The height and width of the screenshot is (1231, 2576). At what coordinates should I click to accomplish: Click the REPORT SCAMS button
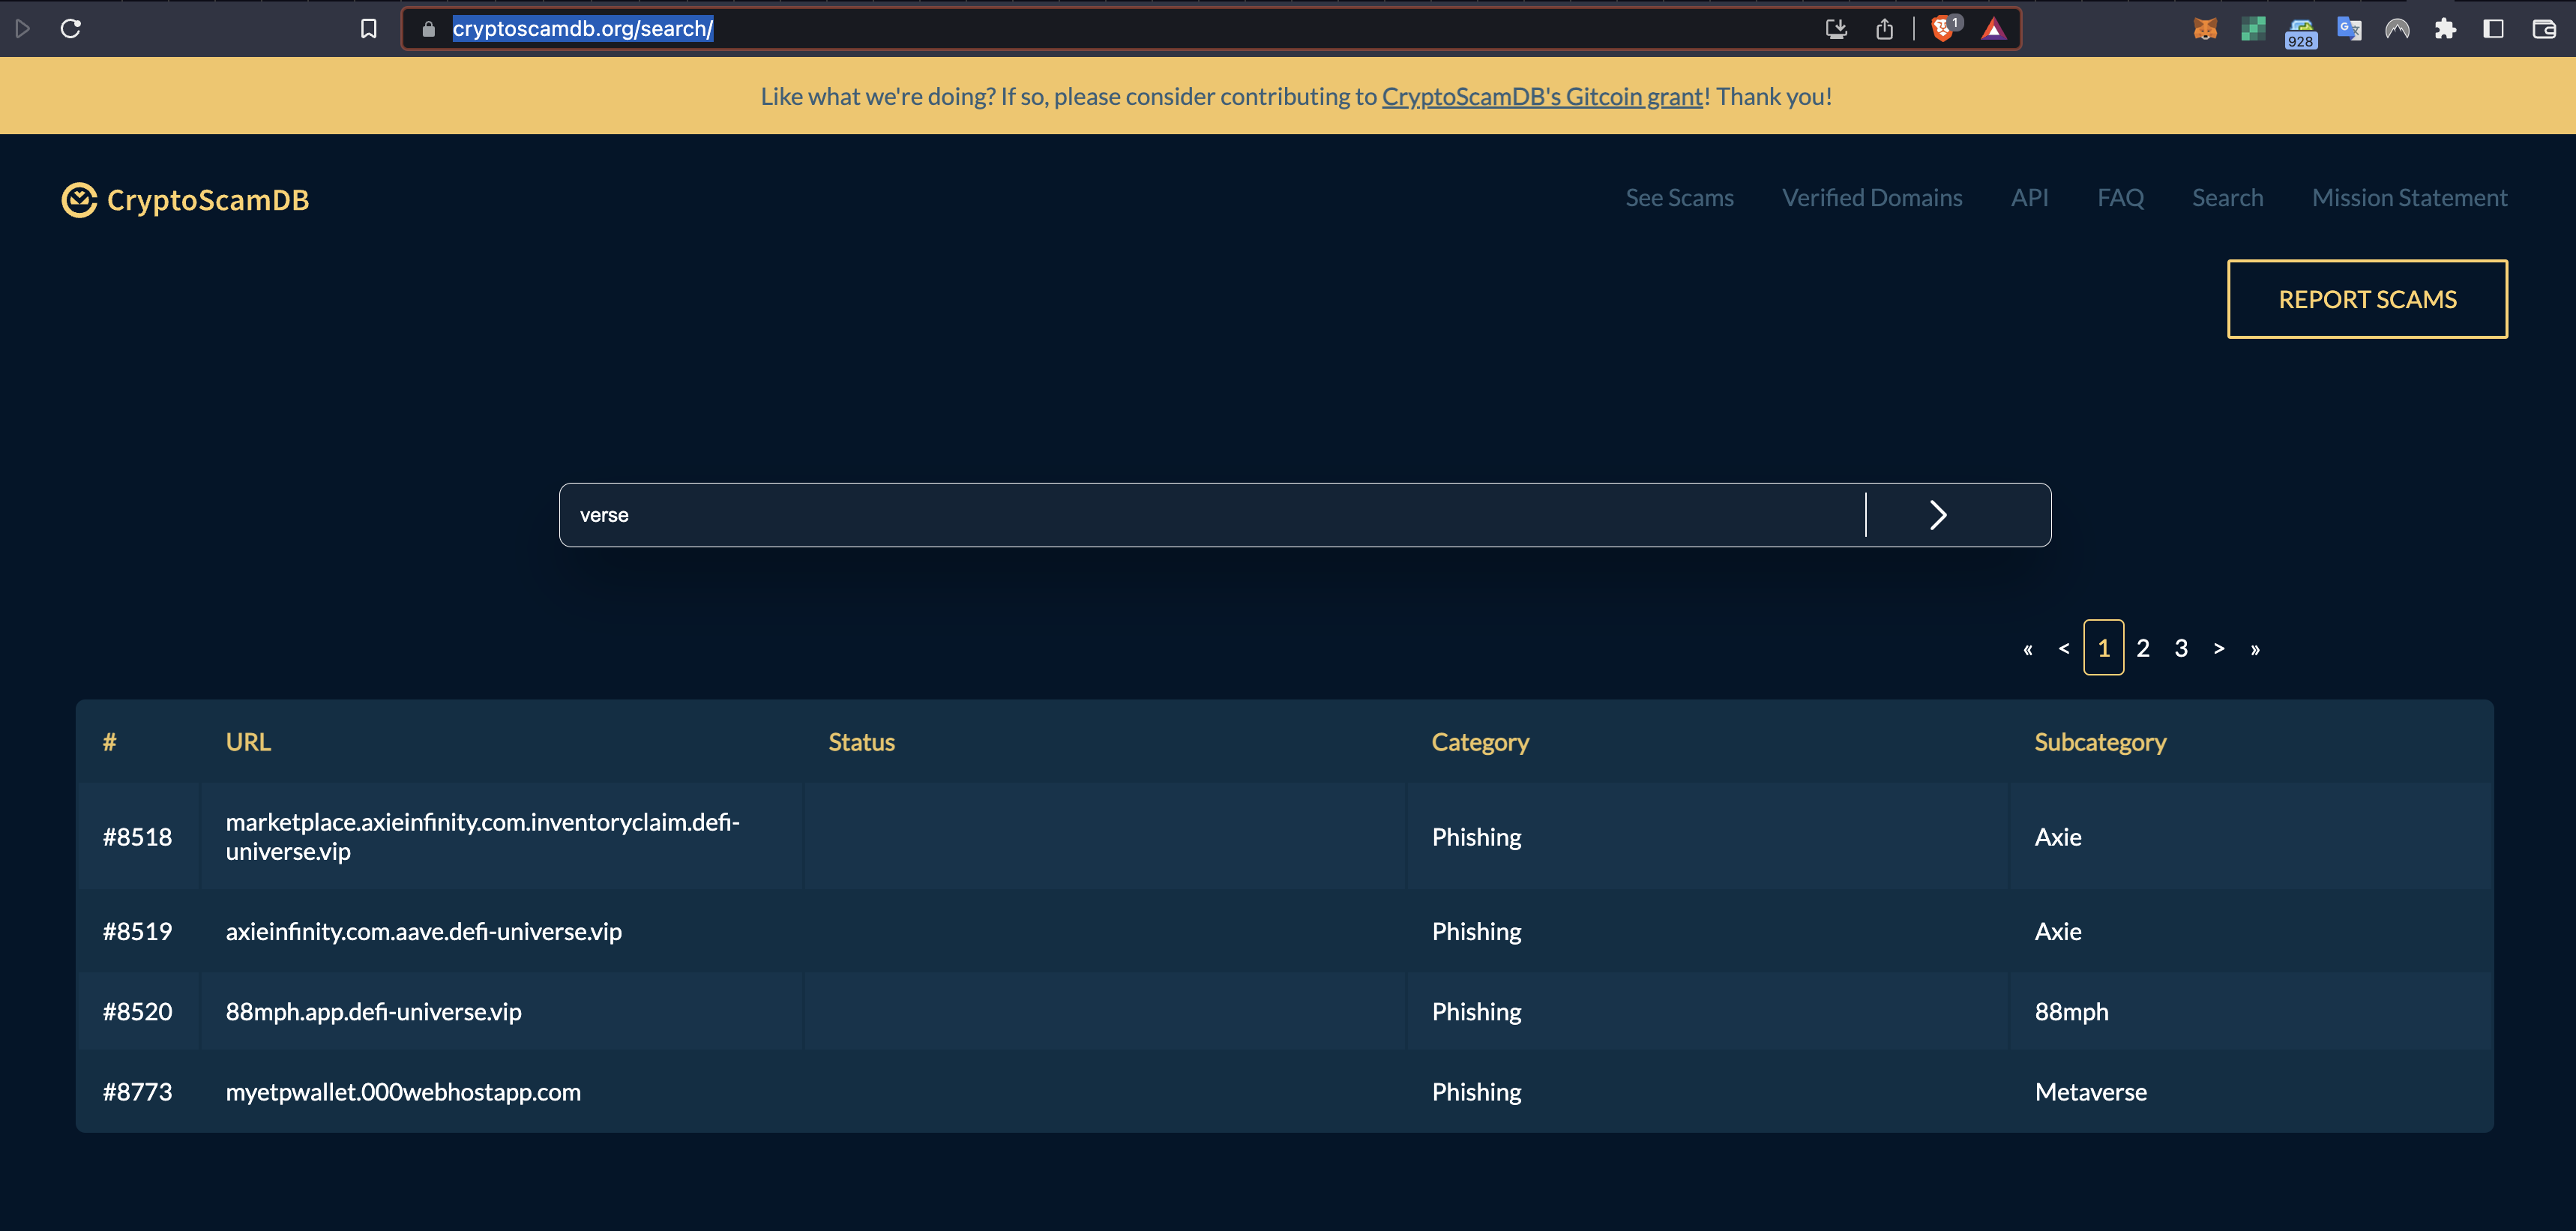click(2367, 299)
